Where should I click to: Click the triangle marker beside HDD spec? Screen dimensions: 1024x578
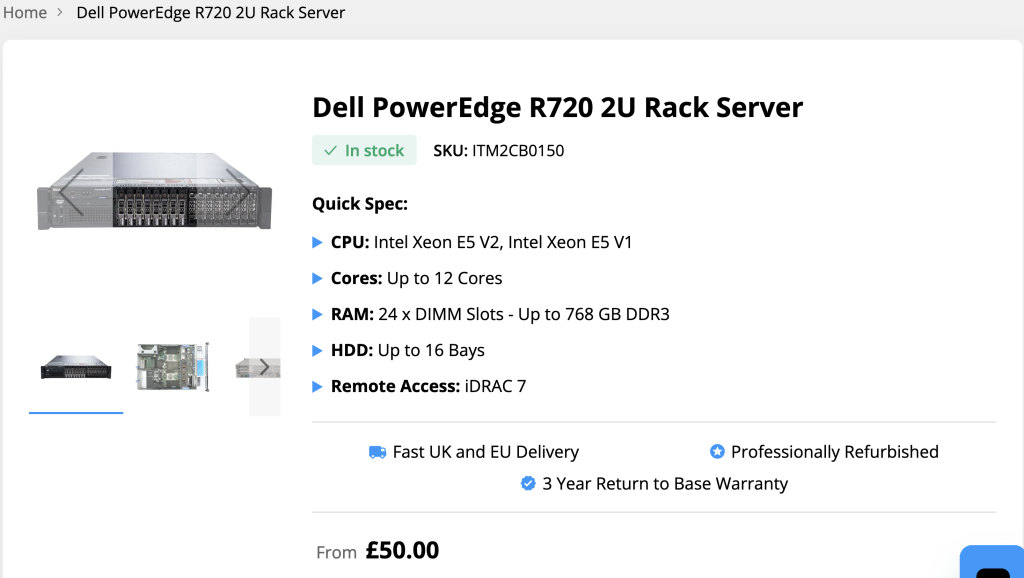pyautogui.click(x=318, y=350)
